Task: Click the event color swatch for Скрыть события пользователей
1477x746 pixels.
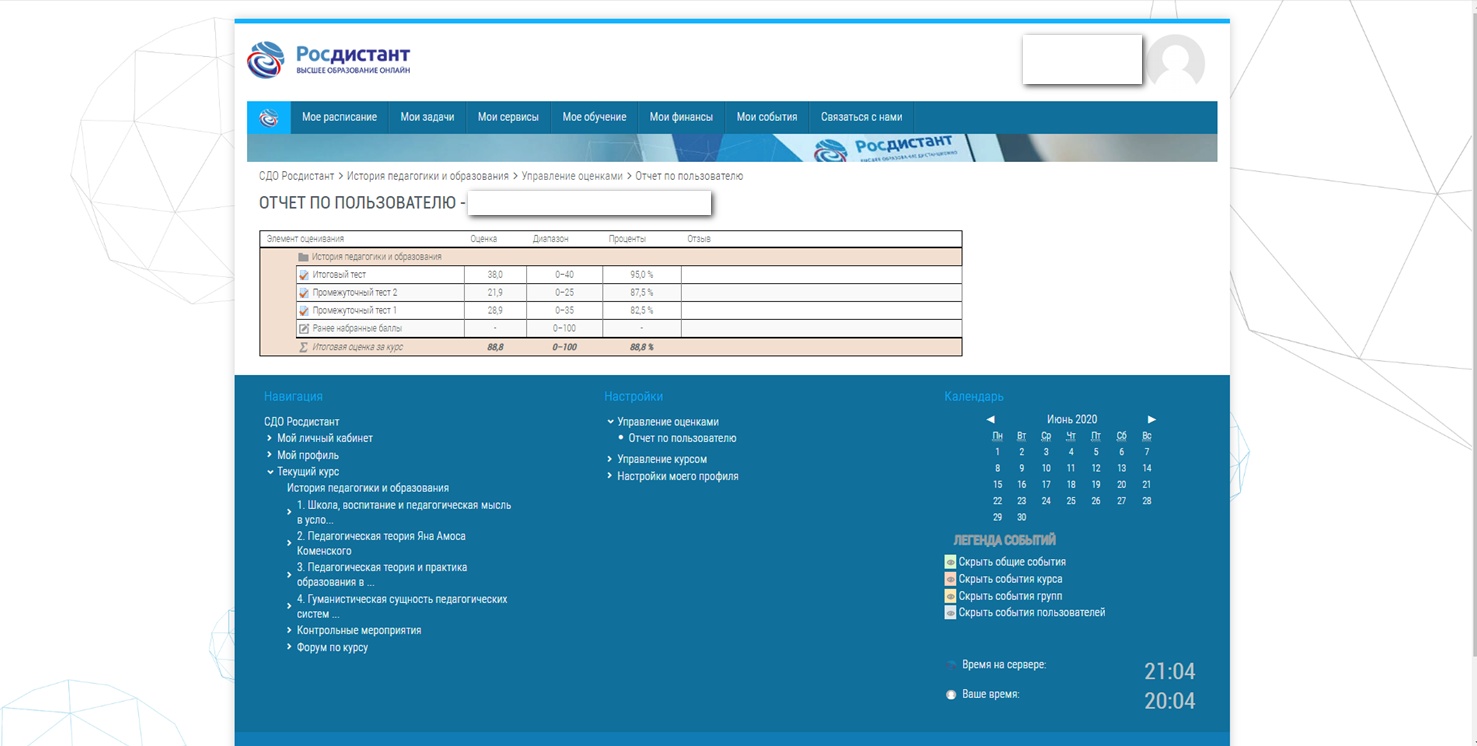Action: 950,613
